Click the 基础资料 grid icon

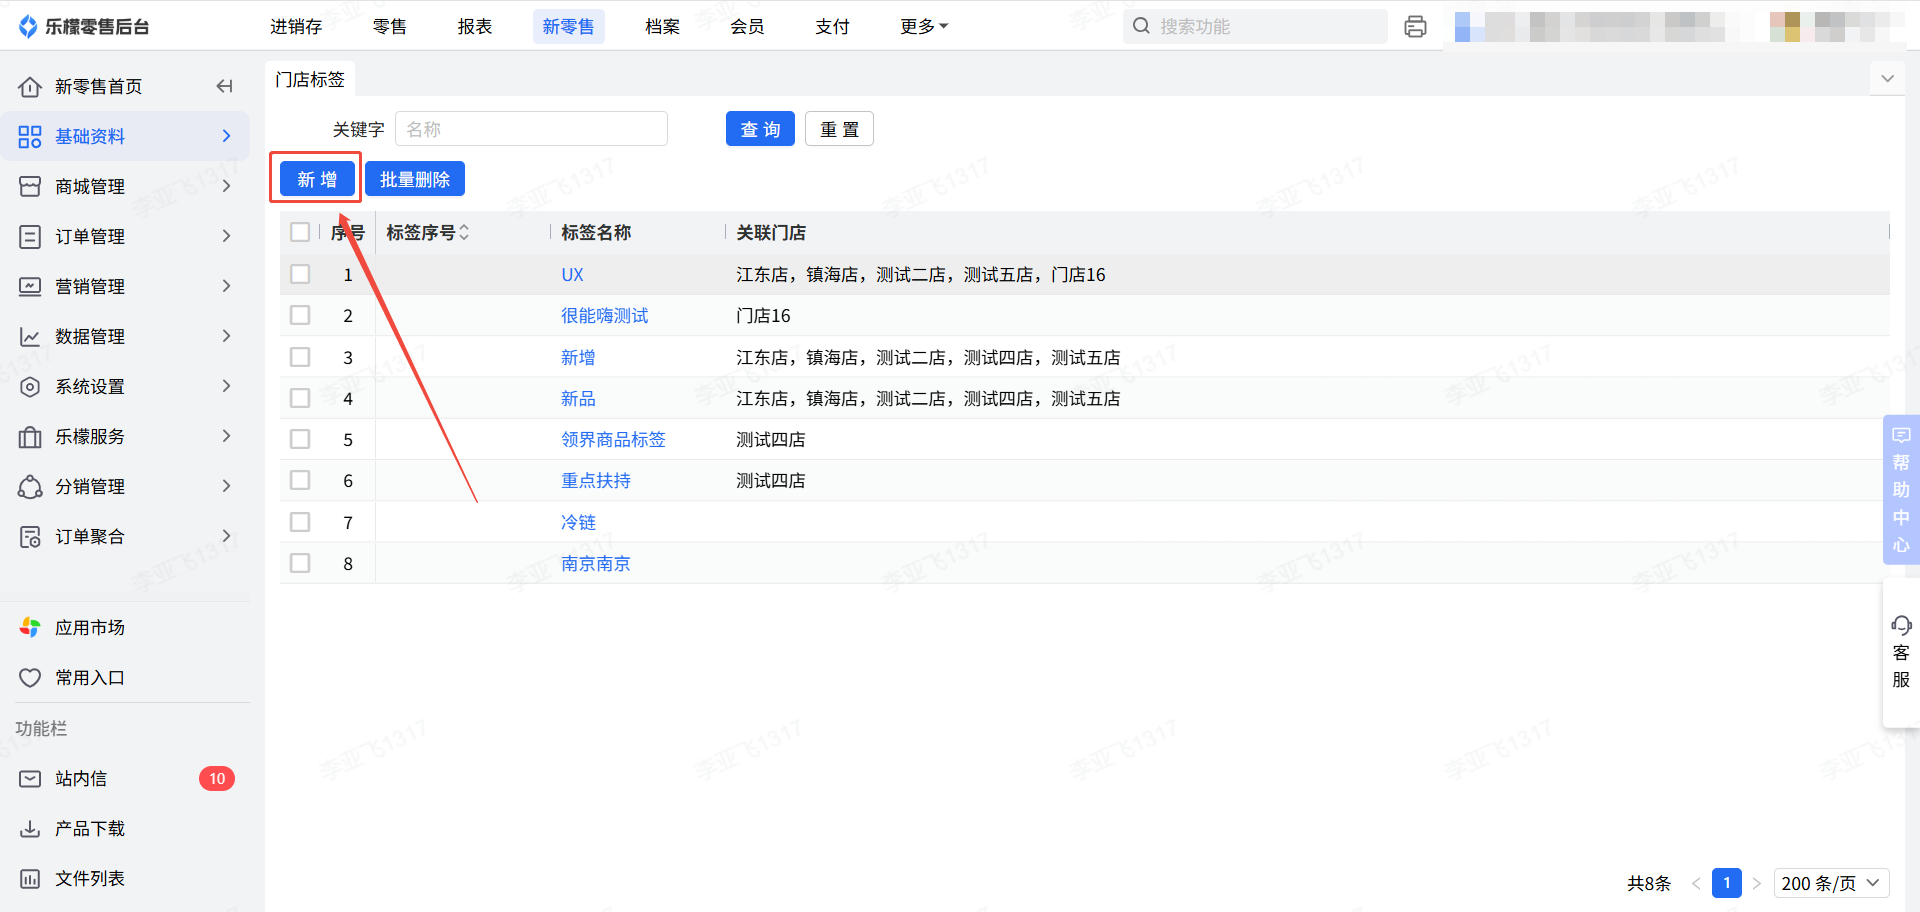coord(30,136)
